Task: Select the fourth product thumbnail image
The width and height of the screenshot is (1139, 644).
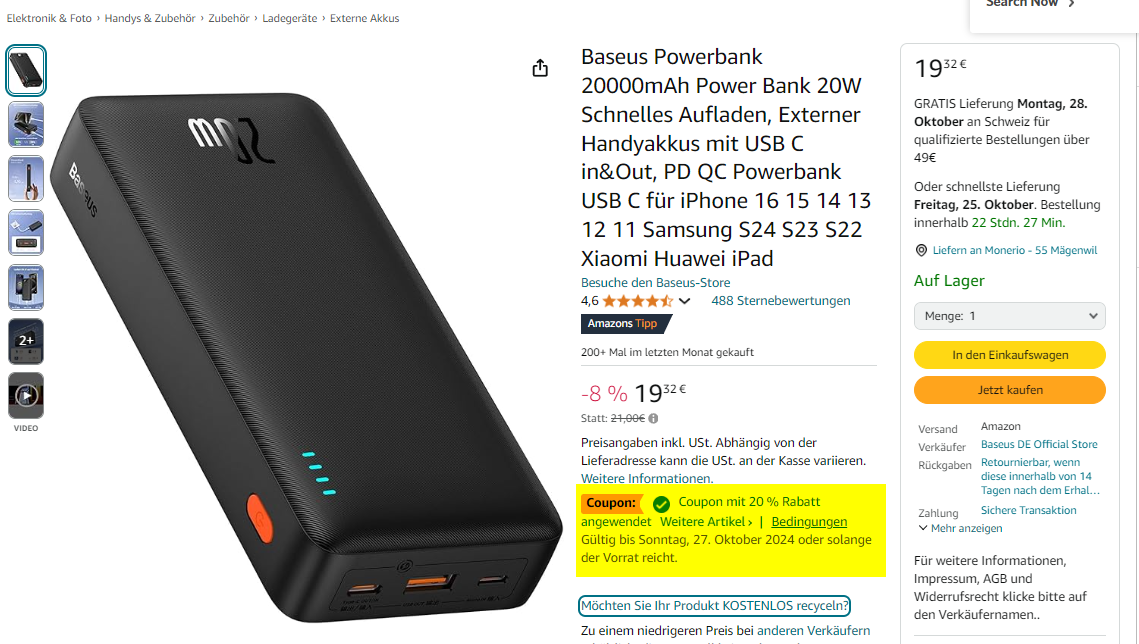Action: [x=26, y=233]
